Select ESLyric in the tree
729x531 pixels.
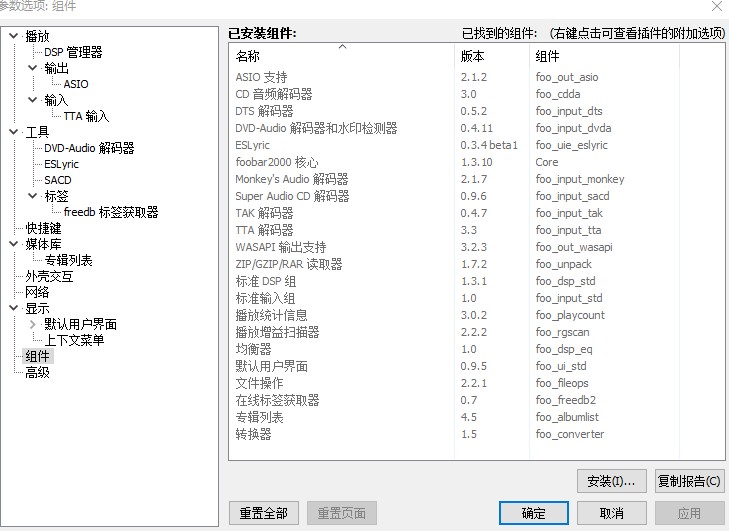coord(61,164)
